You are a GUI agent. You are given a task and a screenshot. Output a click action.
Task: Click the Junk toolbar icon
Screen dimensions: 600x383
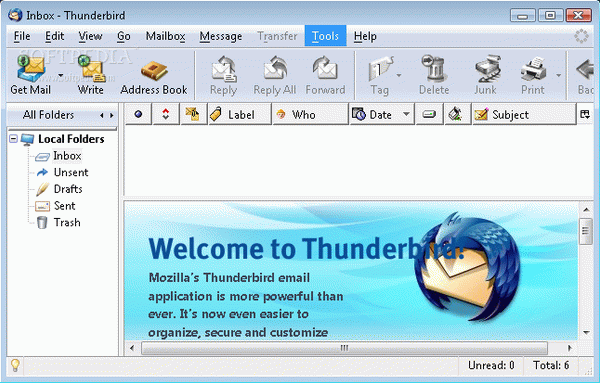click(487, 68)
